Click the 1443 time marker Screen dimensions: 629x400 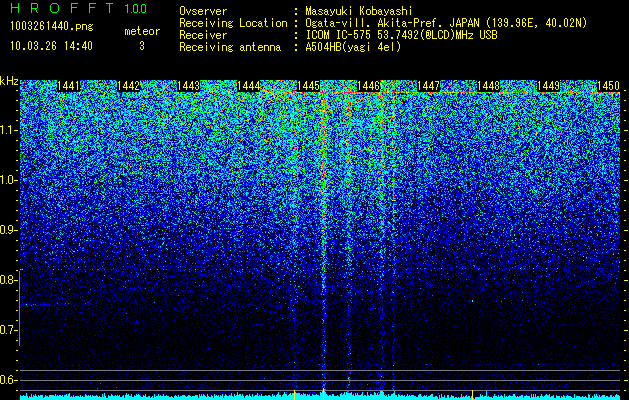point(189,86)
